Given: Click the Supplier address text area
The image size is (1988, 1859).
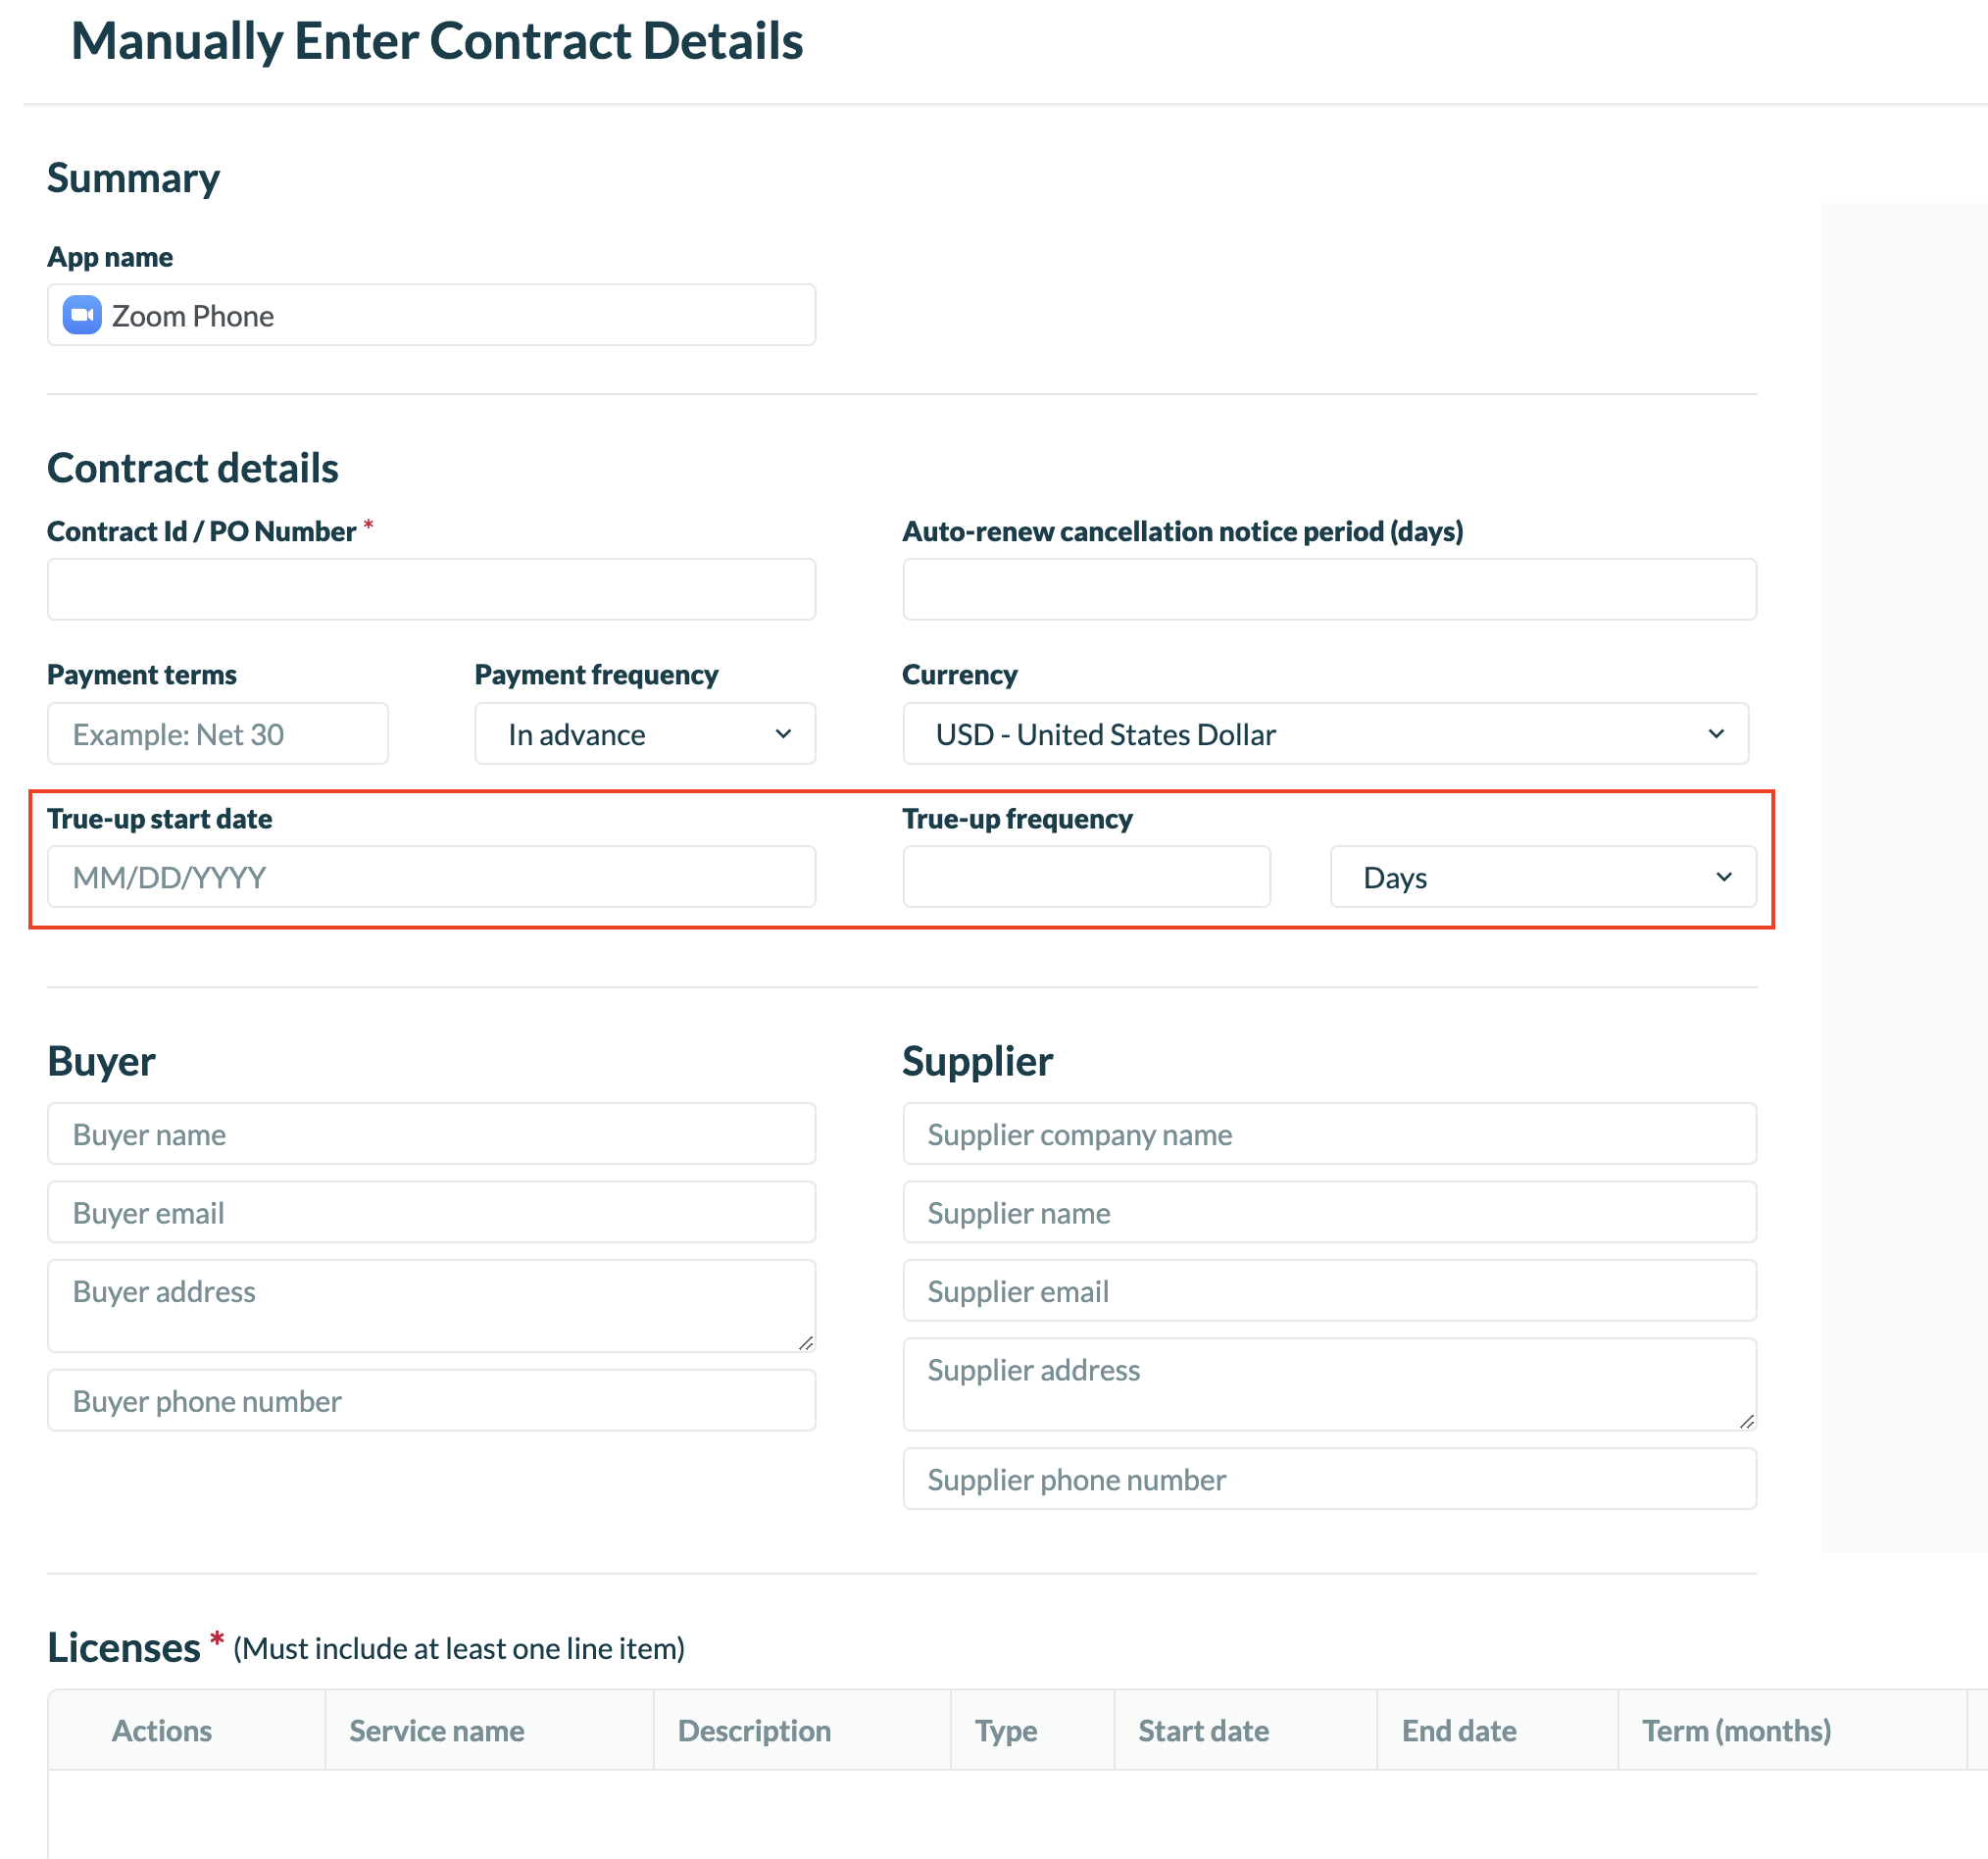Looking at the screenshot, I should [1329, 1384].
